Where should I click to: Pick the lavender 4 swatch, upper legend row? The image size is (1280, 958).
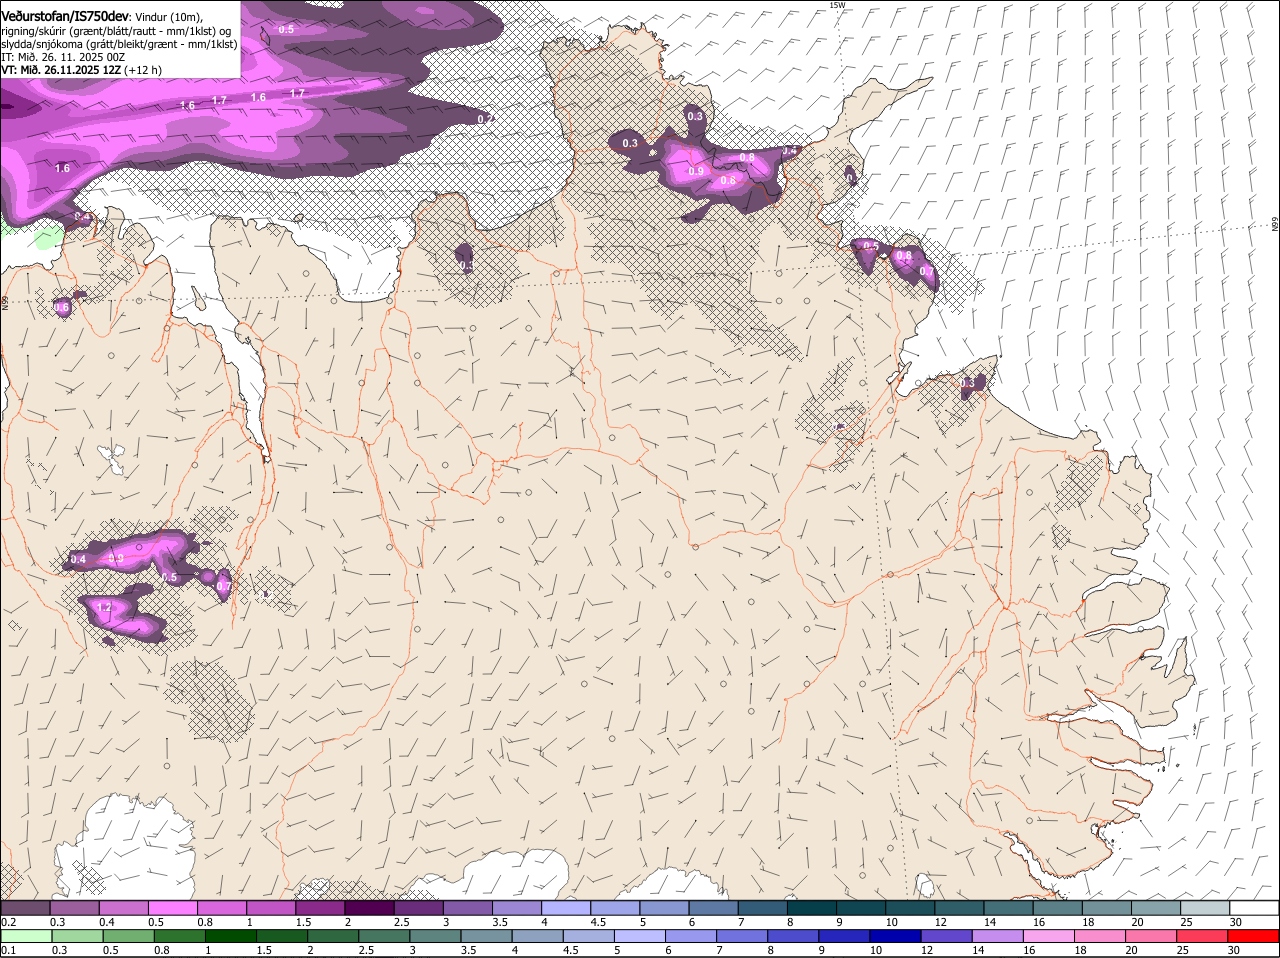coord(565,907)
